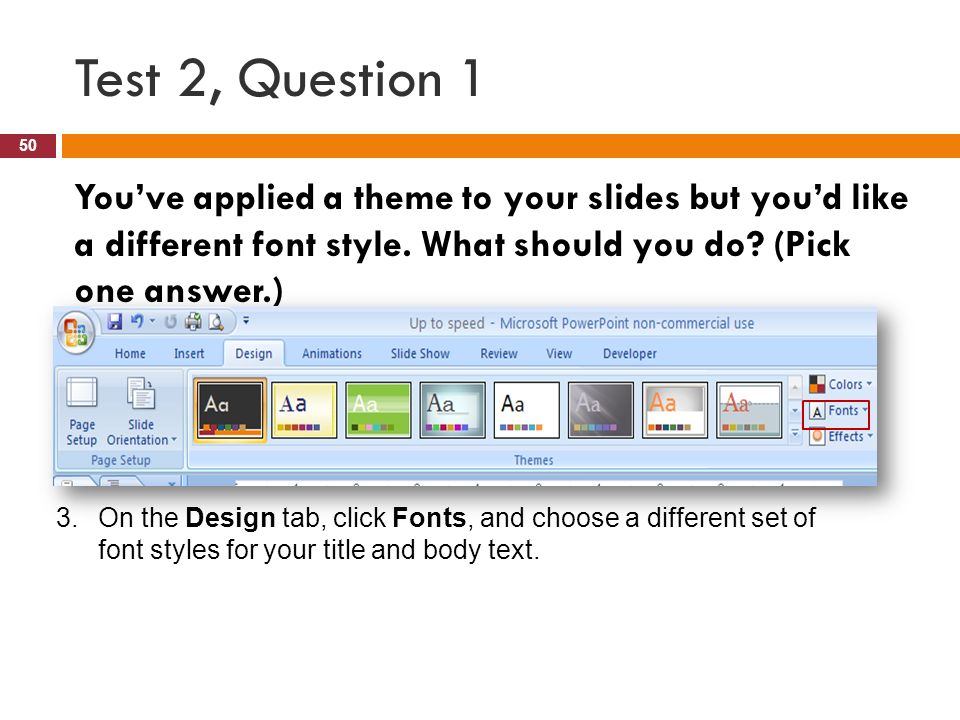Select the plain white theme thumbnail

pyautogui.click(x=527, y=410)
